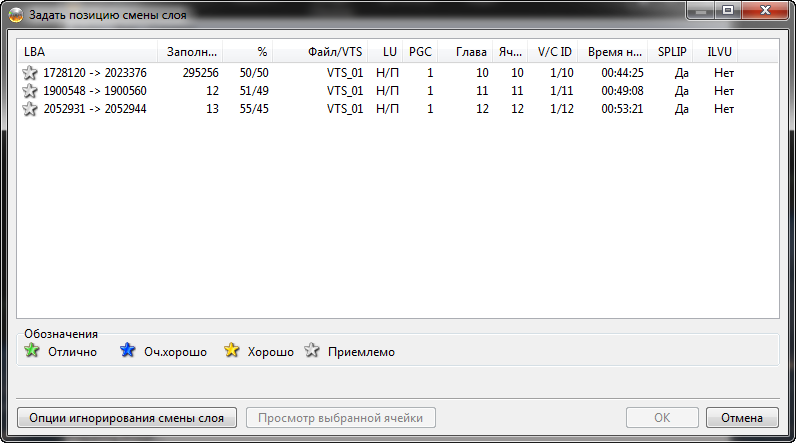Click the V/C ID cell 1/12
The image size is (796, 443).
[x=562, y=109]
